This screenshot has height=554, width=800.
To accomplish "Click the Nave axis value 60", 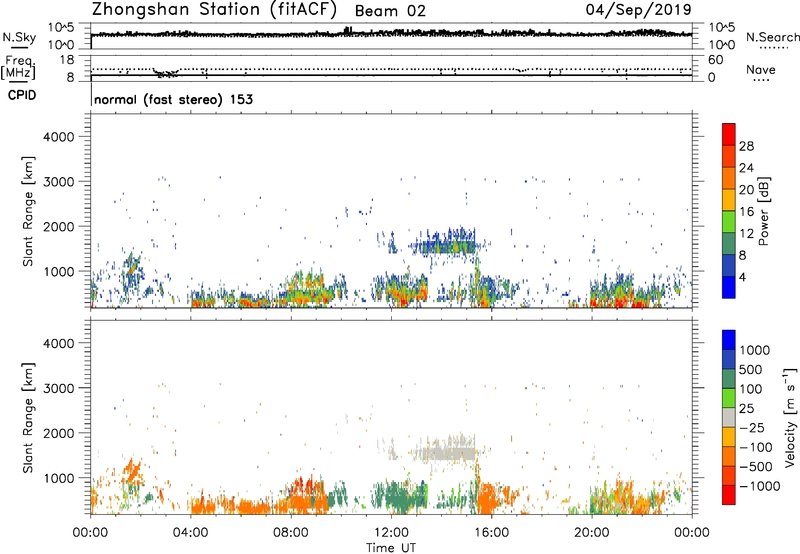I will point(715,60).
